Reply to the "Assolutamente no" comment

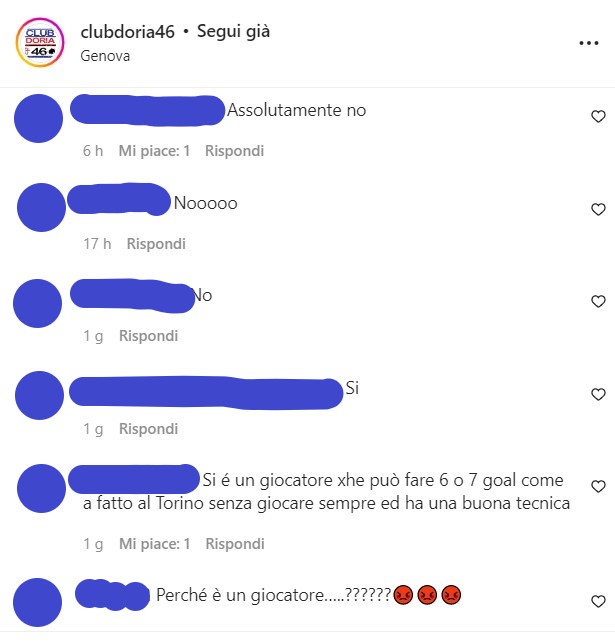tap(234, 151)
